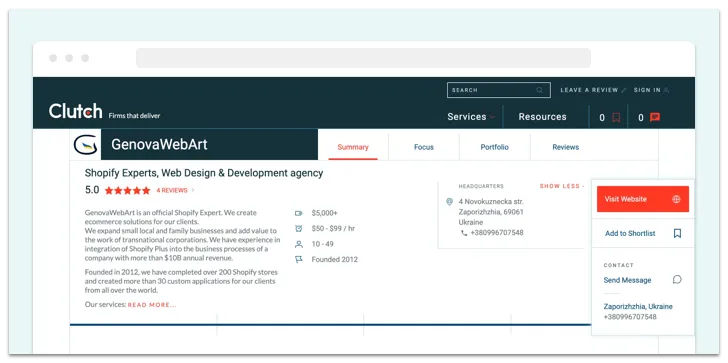Screen dimensions: 728x363
Task: Click the Zaporizhzhia, Ukraine contact link
Action: [638, 306]
